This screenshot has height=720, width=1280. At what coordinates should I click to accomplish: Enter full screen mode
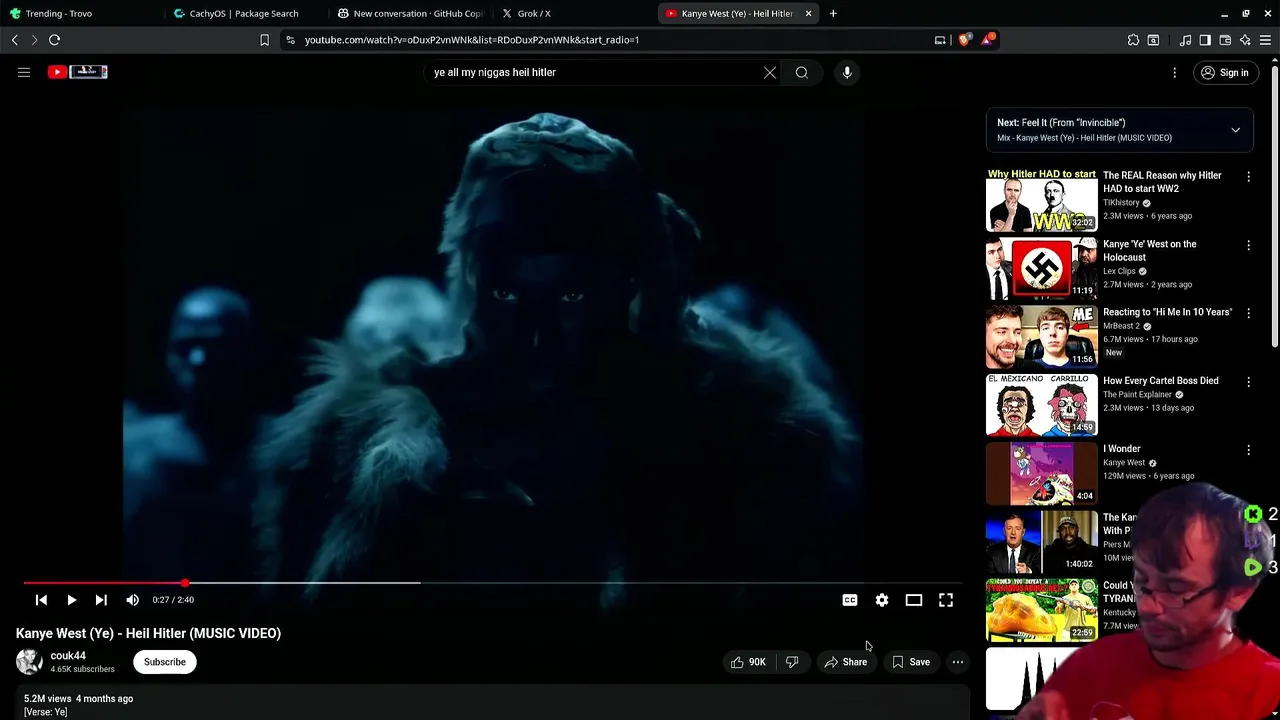[946, 600]
